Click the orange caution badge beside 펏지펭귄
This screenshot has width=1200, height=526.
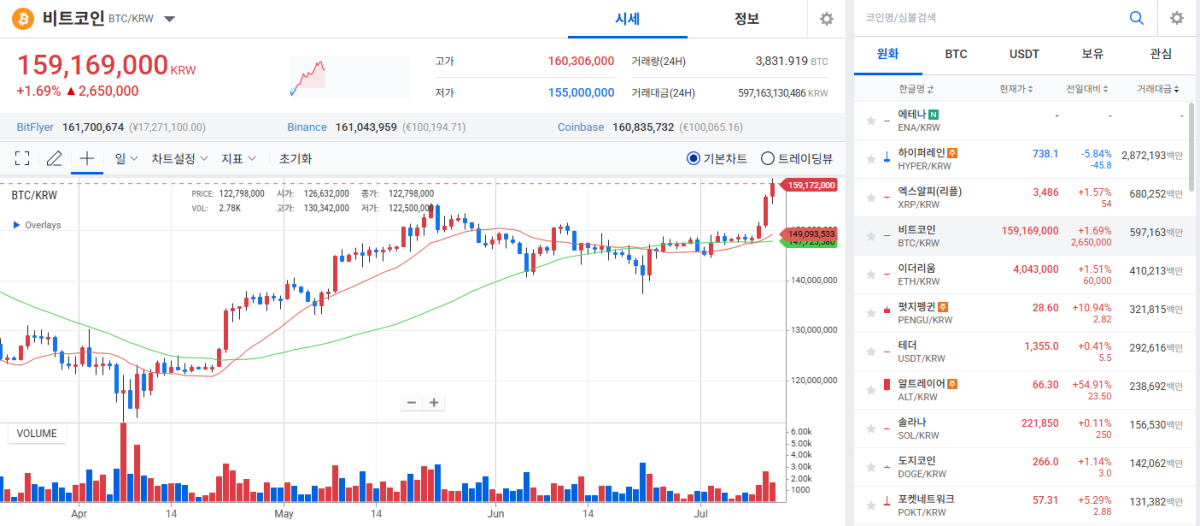pos(943,306)
